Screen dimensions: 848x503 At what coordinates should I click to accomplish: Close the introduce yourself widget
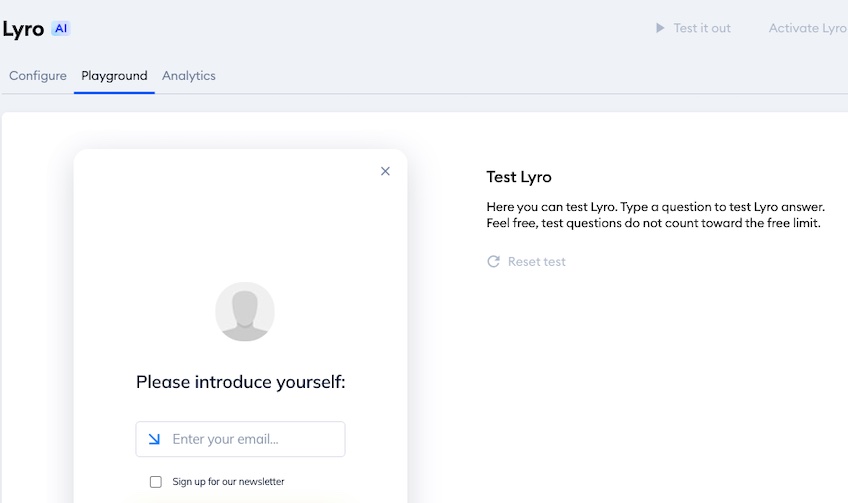[385, 171]
